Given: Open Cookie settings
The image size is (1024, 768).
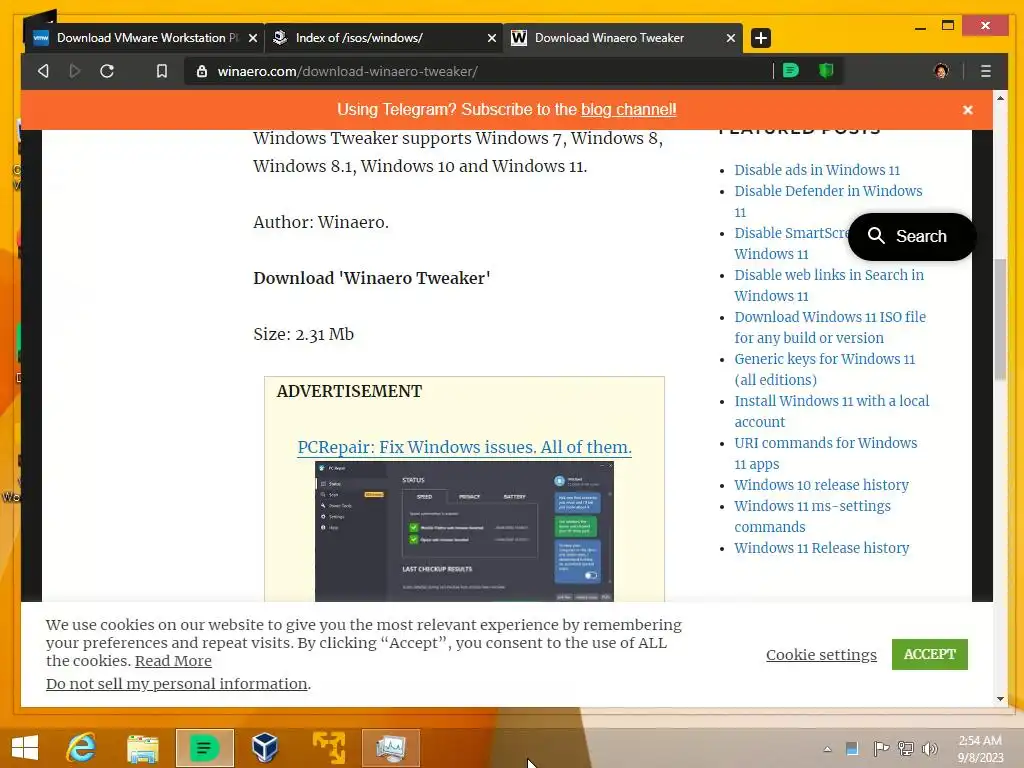Looking at the screenshot, I should click(x=821, y=654).
